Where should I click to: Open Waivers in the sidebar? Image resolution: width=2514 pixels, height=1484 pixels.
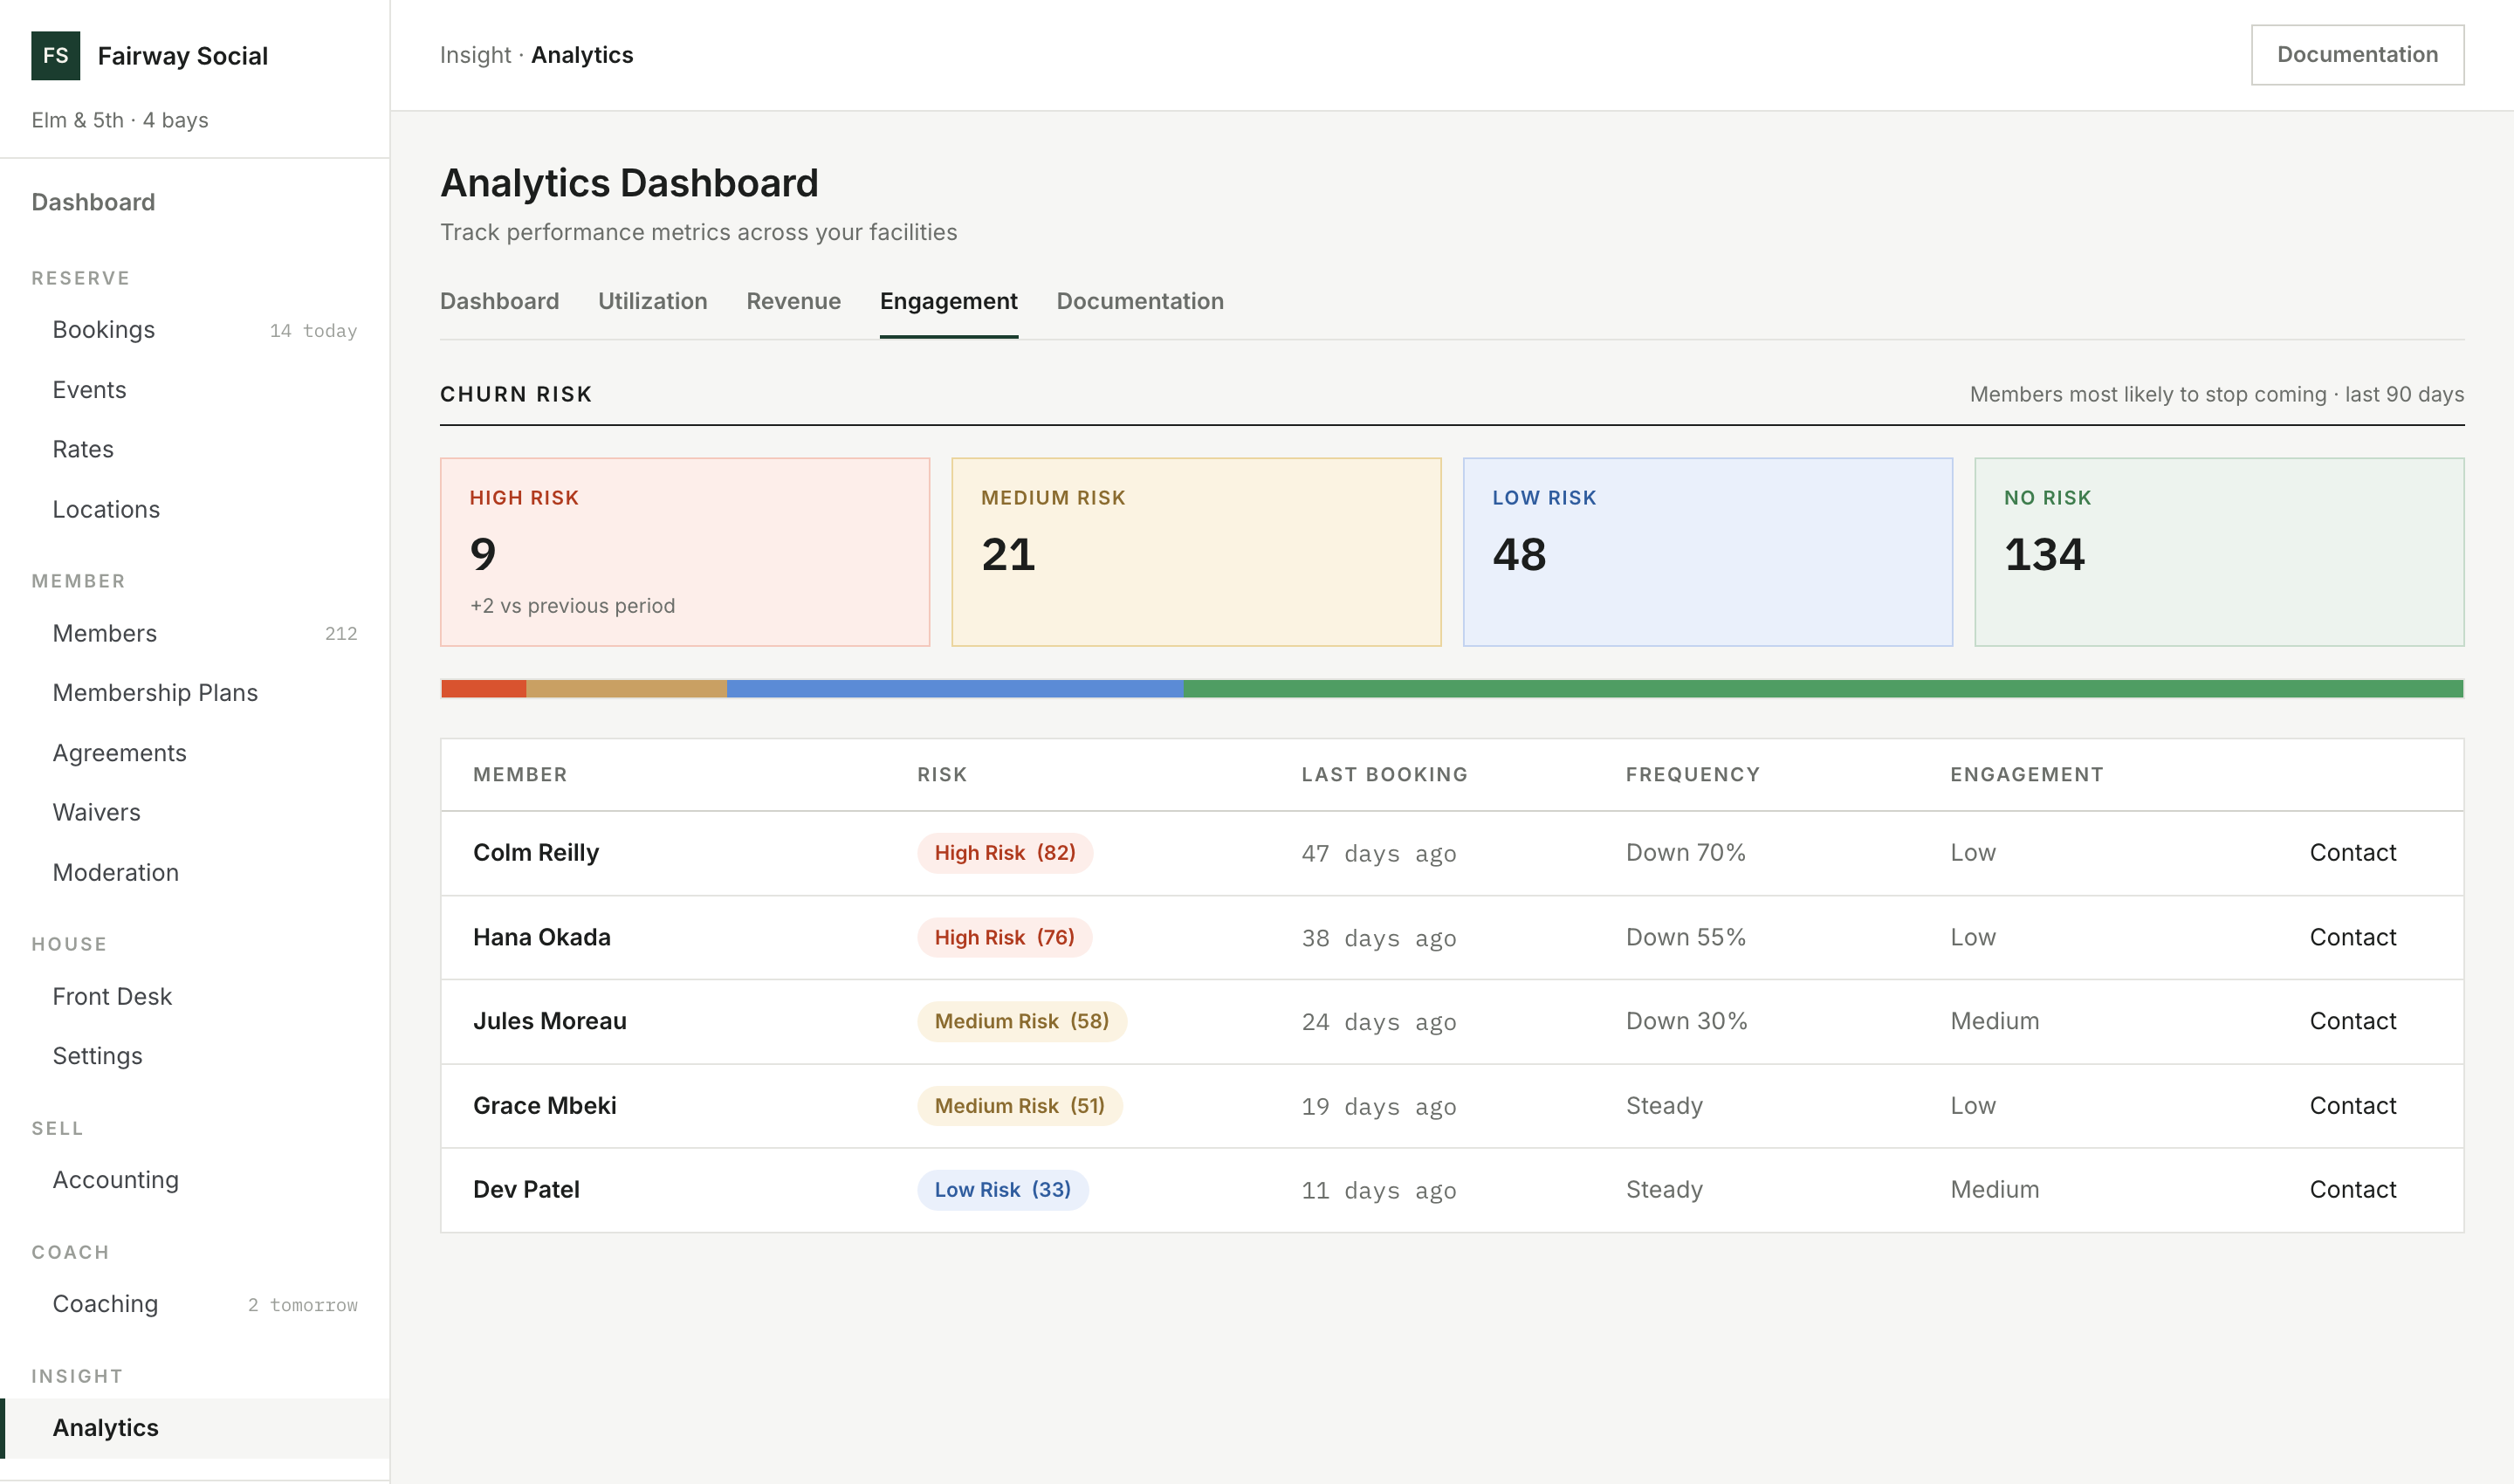point(195,812)
